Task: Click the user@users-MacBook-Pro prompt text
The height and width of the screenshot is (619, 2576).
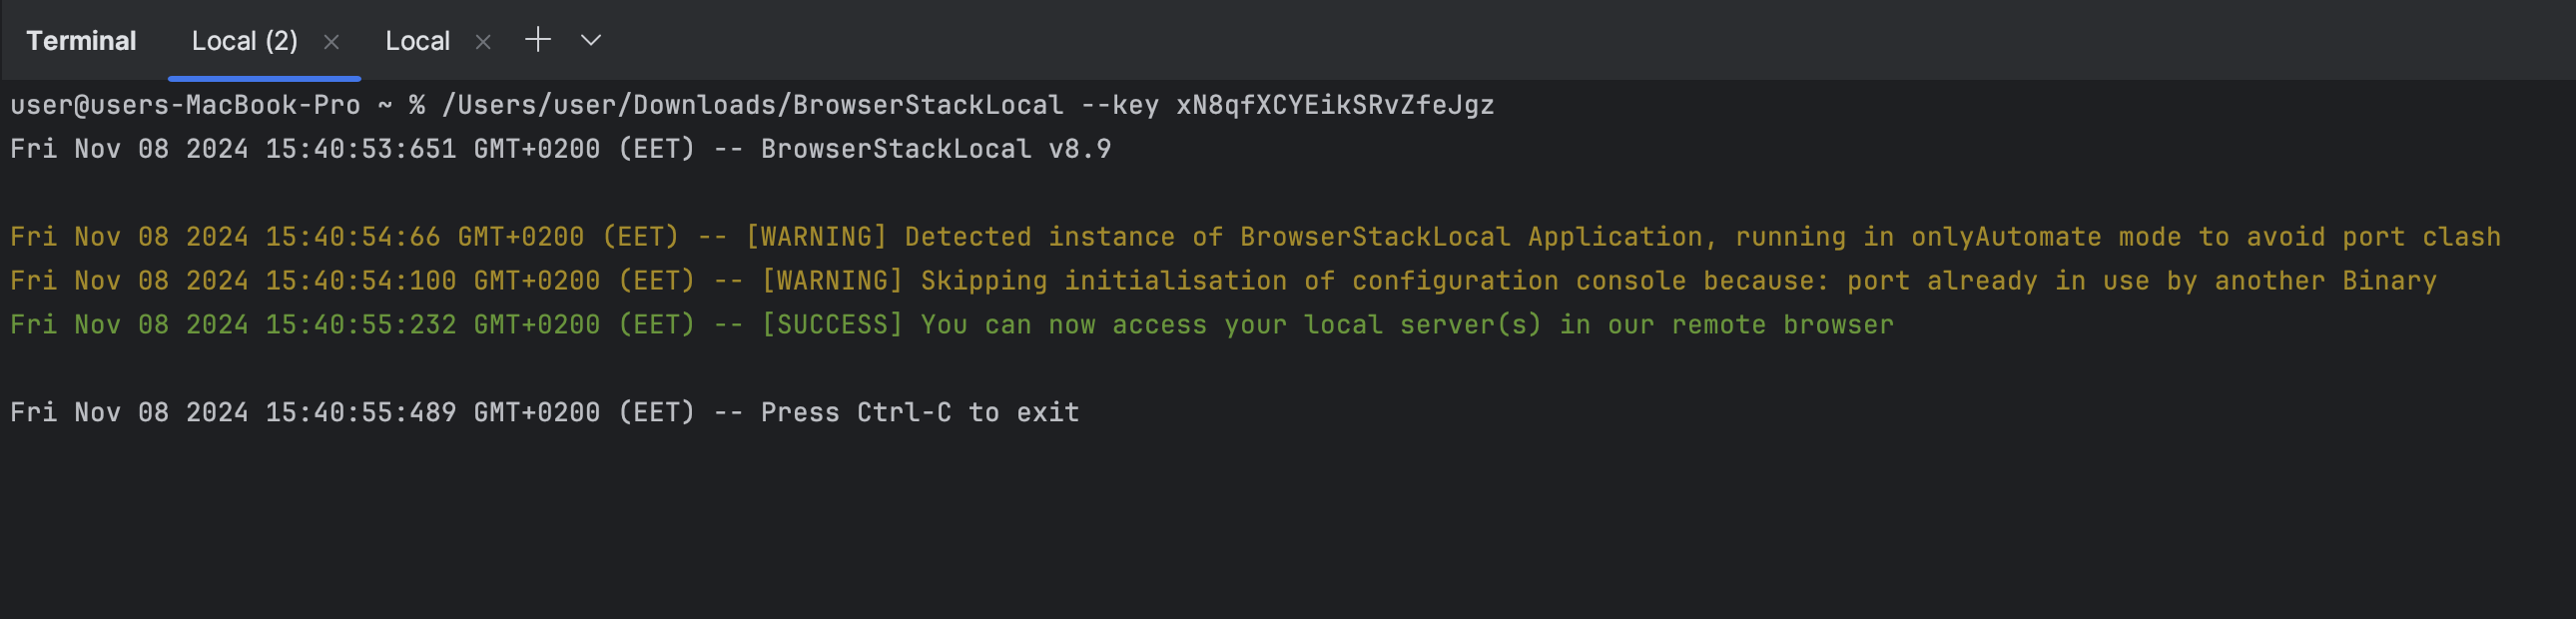Action: [x=185, y=105]
